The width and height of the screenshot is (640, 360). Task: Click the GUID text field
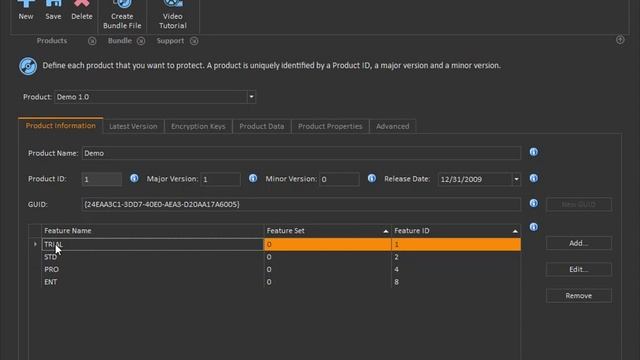click(301, 204)
